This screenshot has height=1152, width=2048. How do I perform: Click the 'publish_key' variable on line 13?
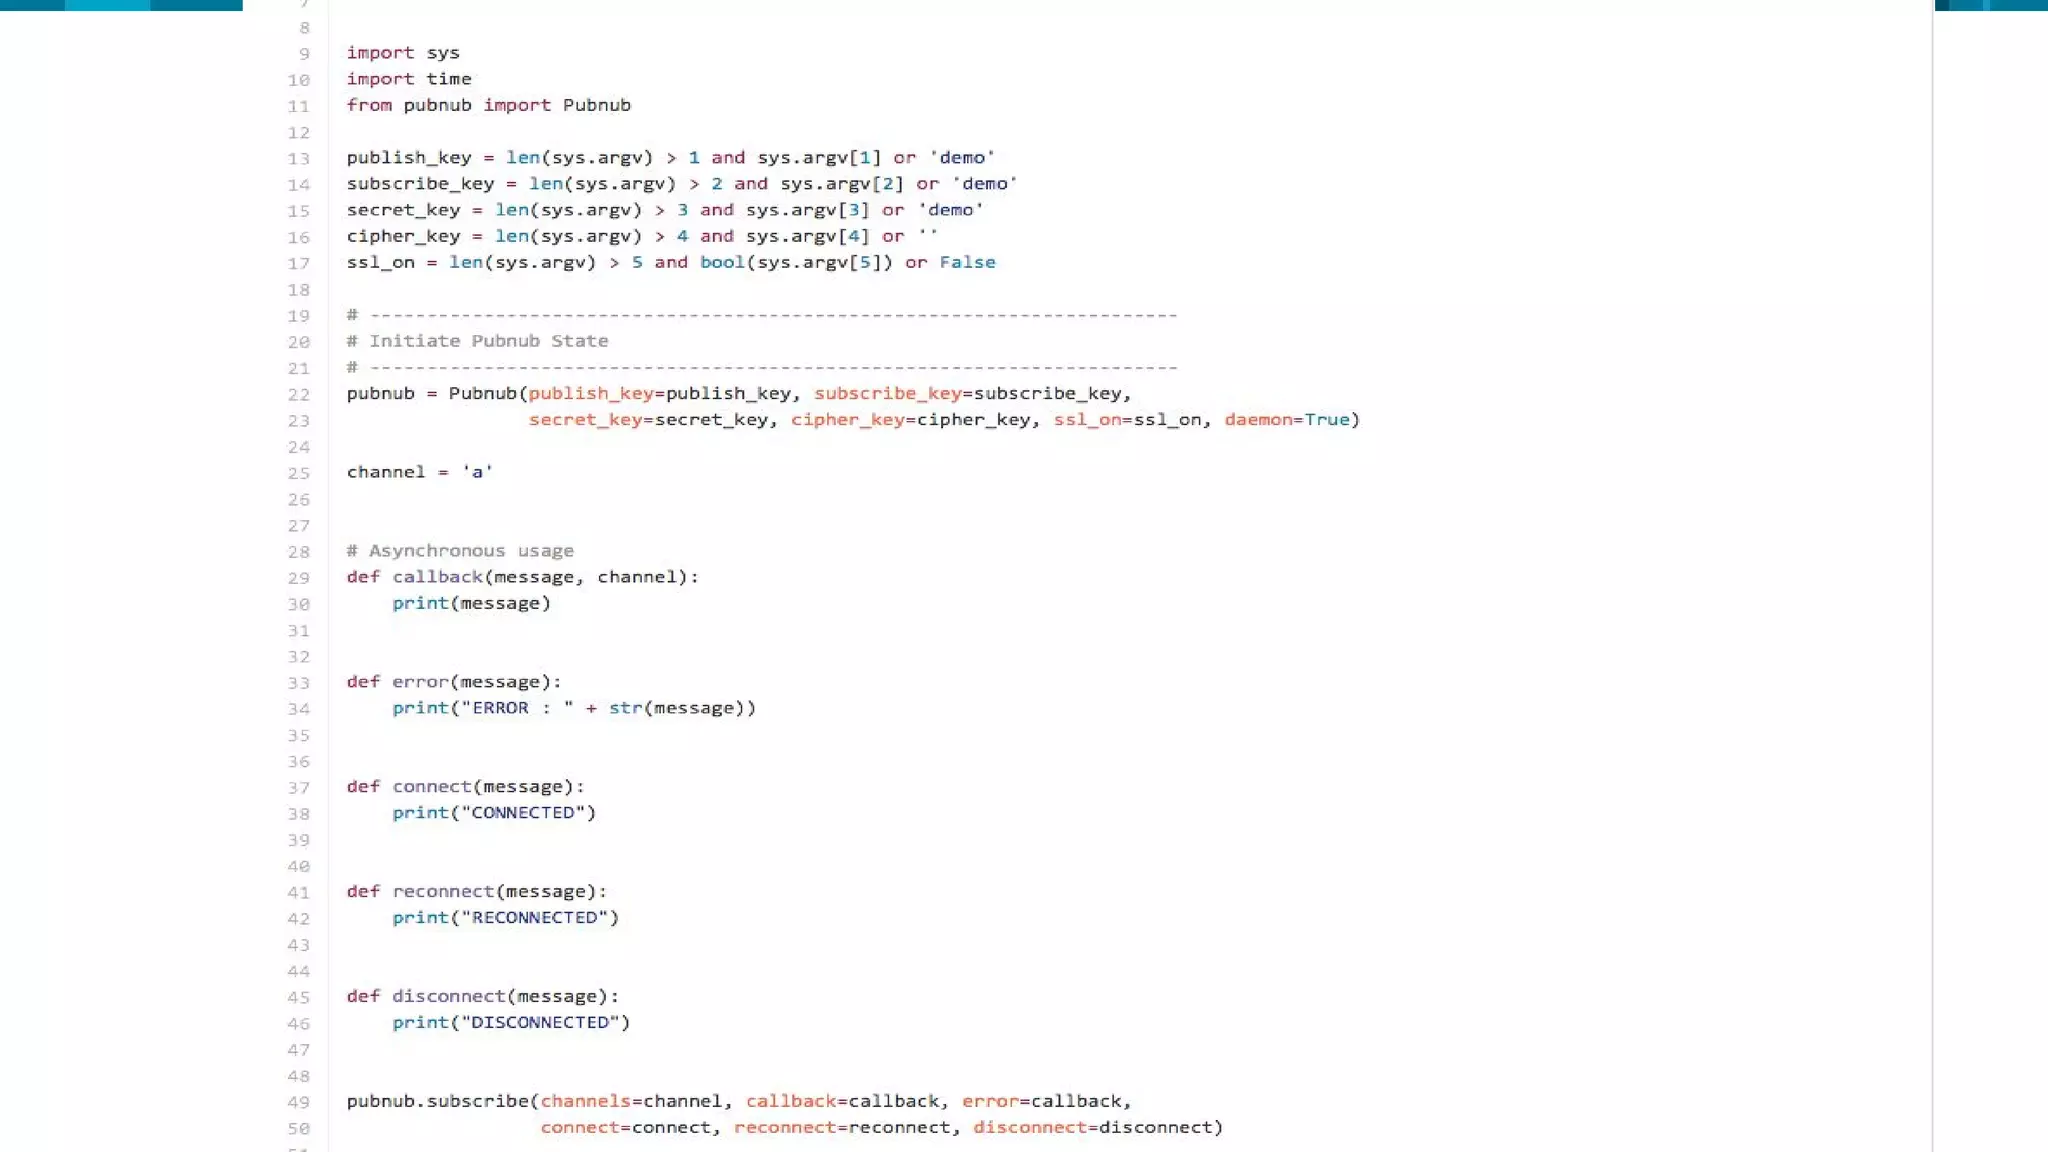[408, 158]
